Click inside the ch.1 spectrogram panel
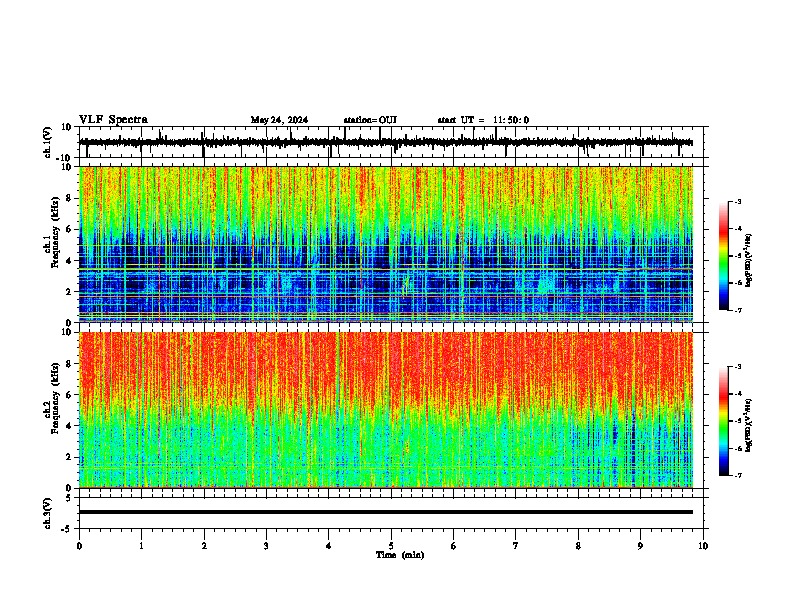 click(x=386, y=244)
